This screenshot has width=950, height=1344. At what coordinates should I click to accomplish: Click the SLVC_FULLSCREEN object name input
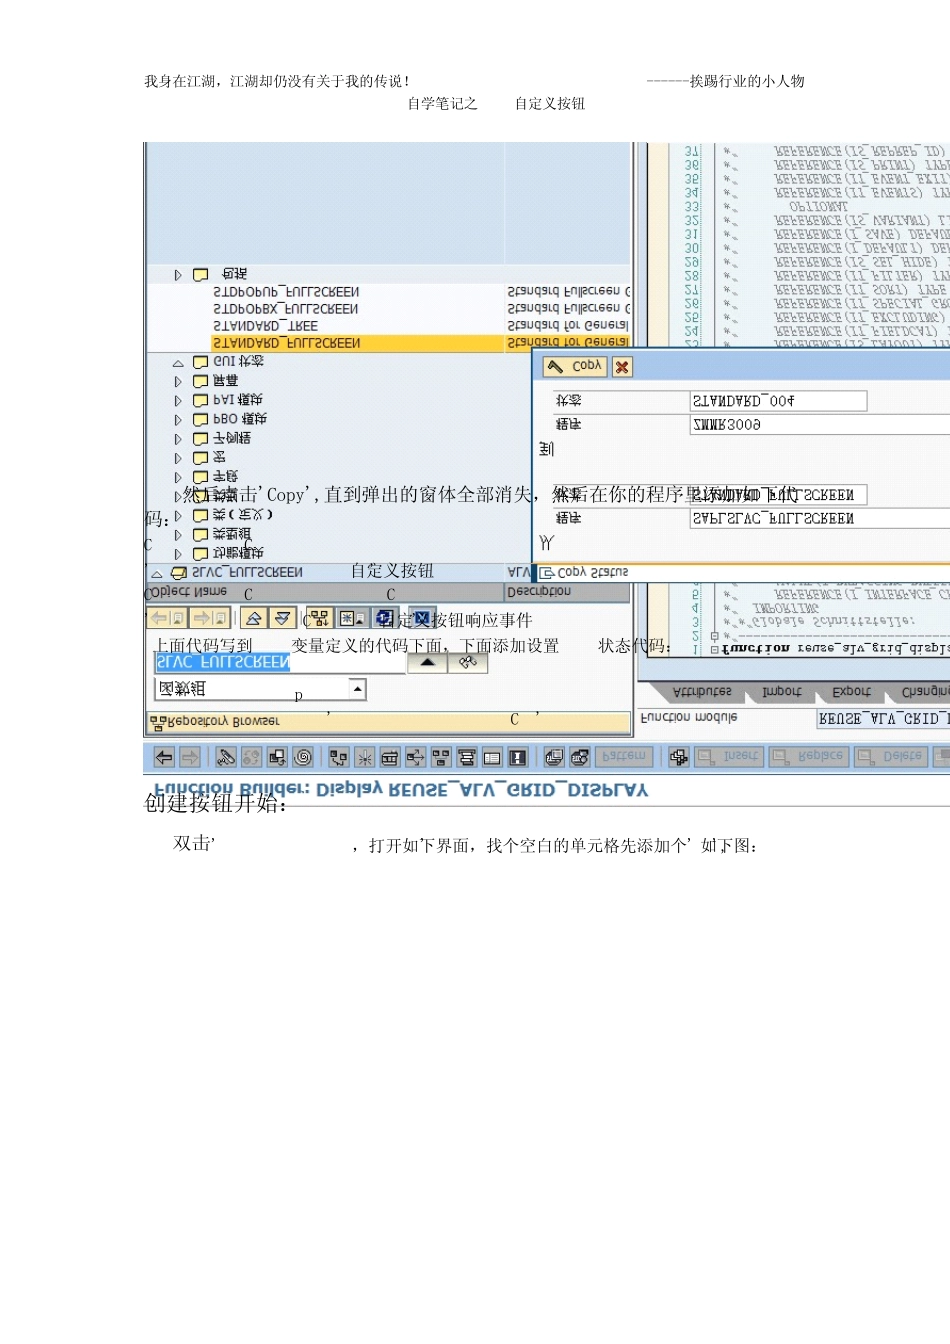point(279,662)
